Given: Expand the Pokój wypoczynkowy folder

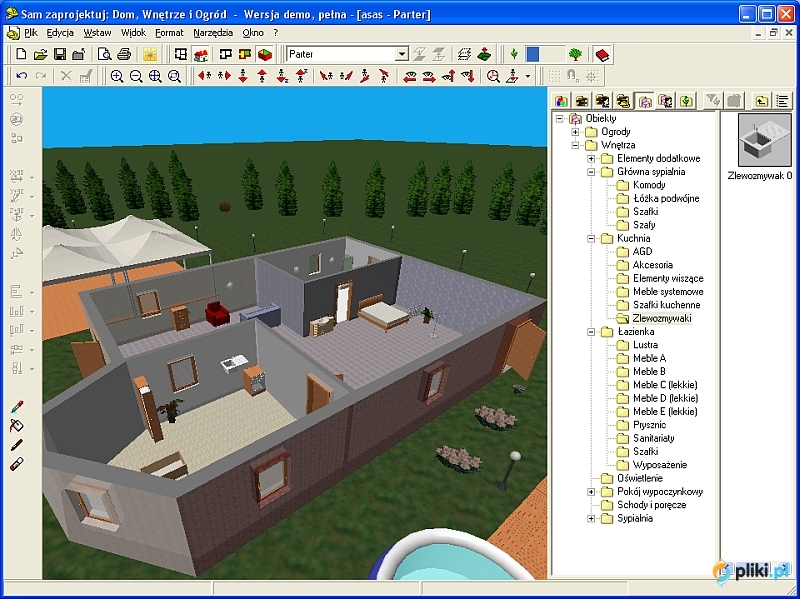Looking at the screenshot, I should 591,492.
